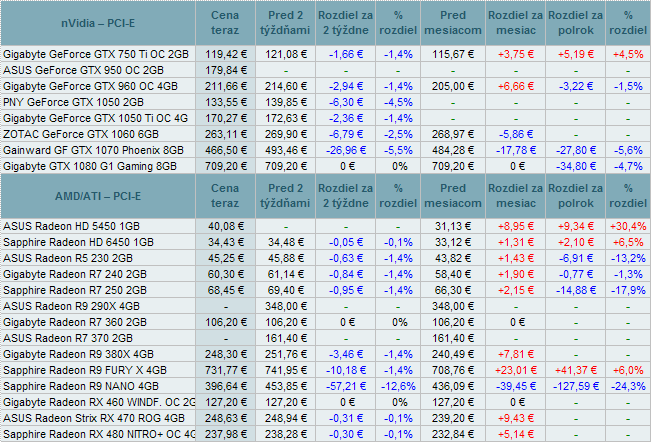The width and height of the screenshot is (651, 442).
Task: Select "ASUS Radeon R9 290X 4GB" name
Action: click(x=71, y=306)
